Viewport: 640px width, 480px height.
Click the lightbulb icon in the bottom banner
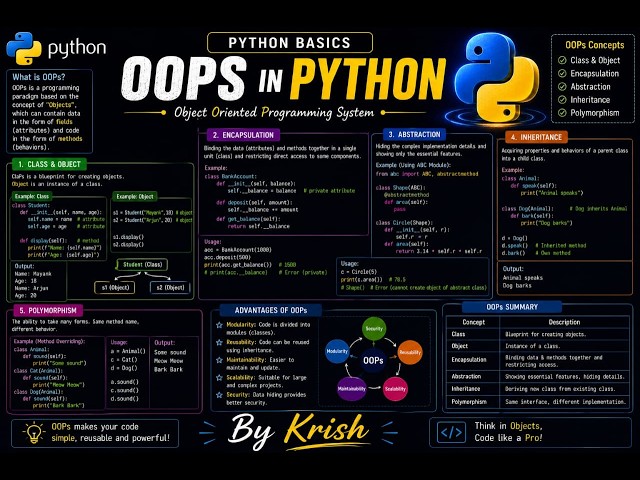34,433
